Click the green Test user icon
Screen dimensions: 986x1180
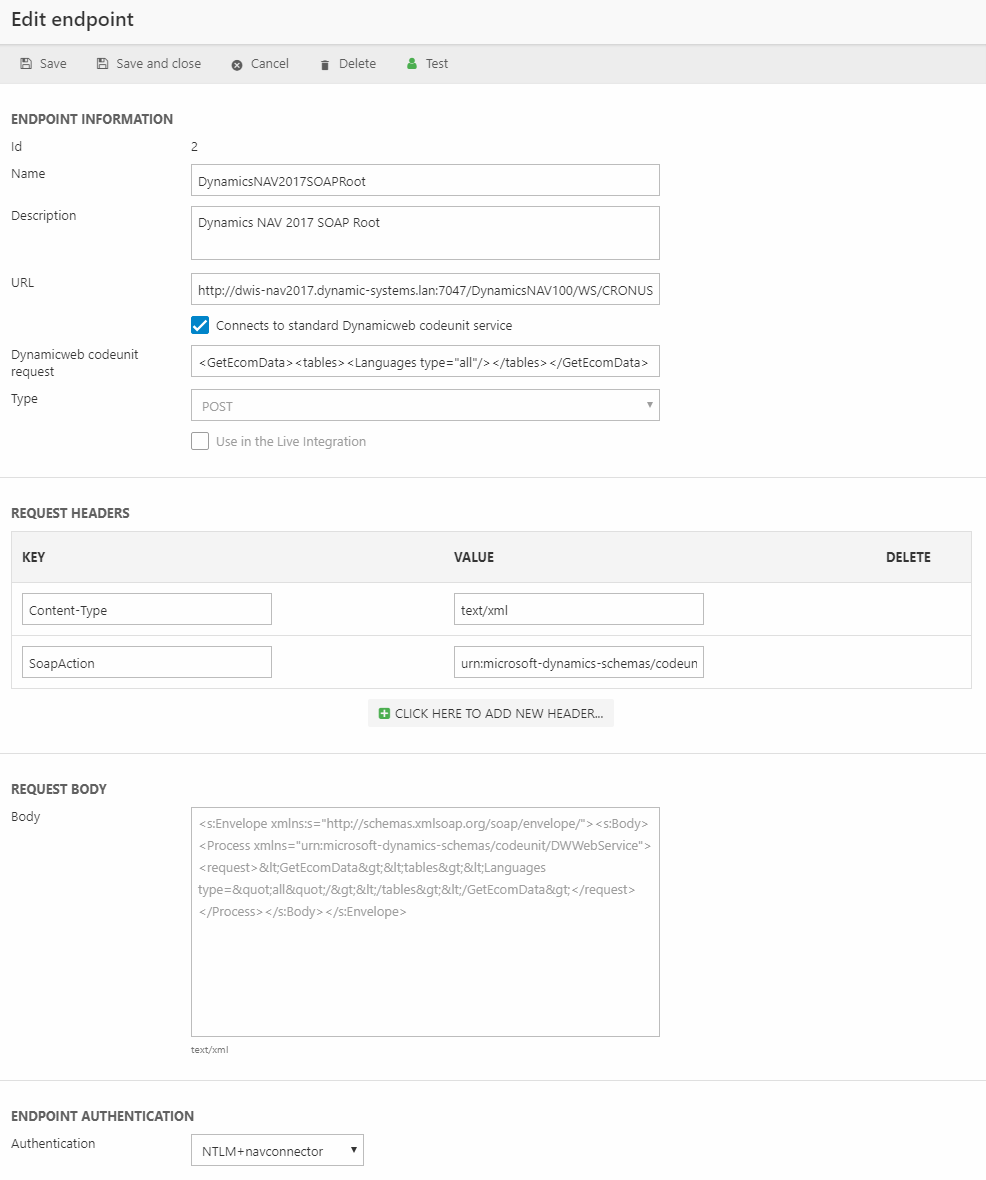tap(411, 64)
